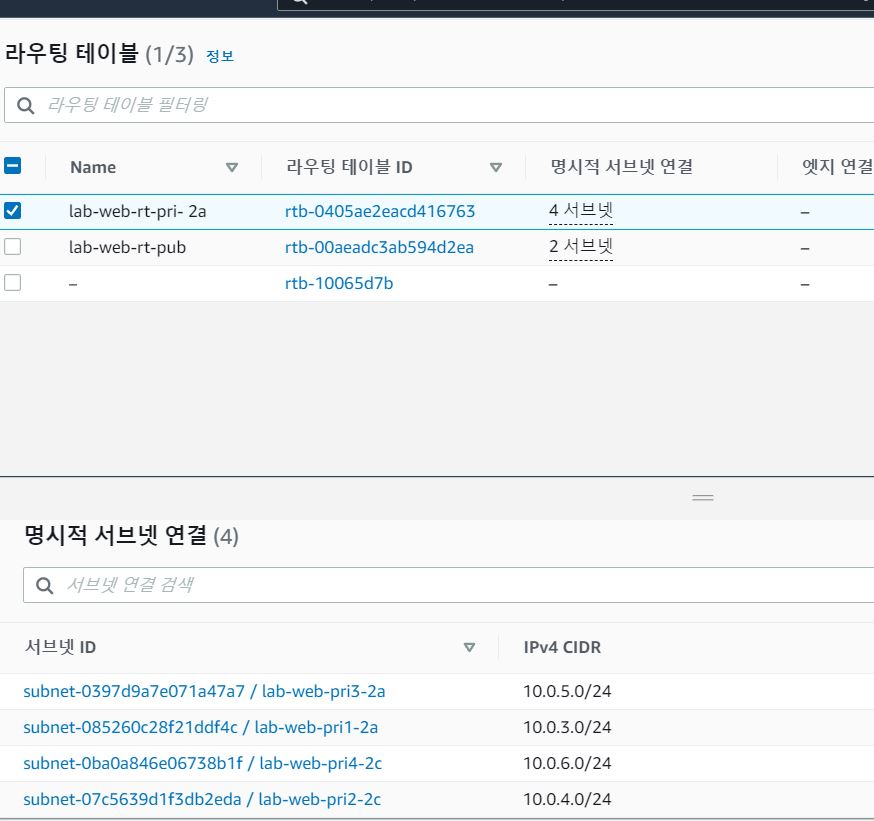Click the 명시적 서브넷 연결 (4) panel heading
Viewport: 874px width, 821px height.
[x=132, y=536]
